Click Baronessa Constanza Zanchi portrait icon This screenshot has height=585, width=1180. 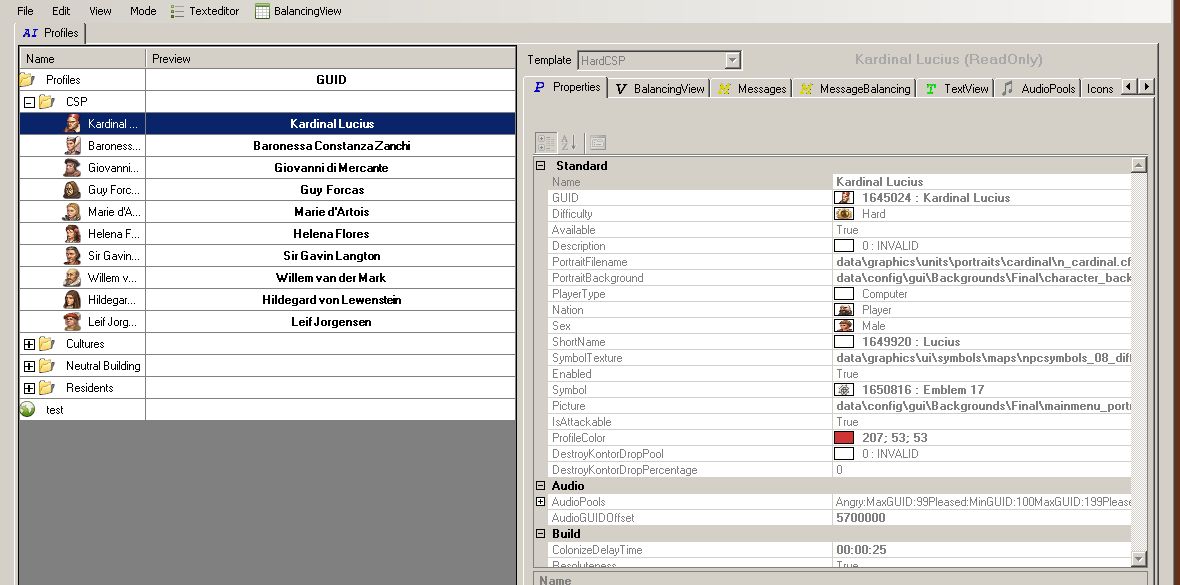pyautogui.click(x=72, y=146)
